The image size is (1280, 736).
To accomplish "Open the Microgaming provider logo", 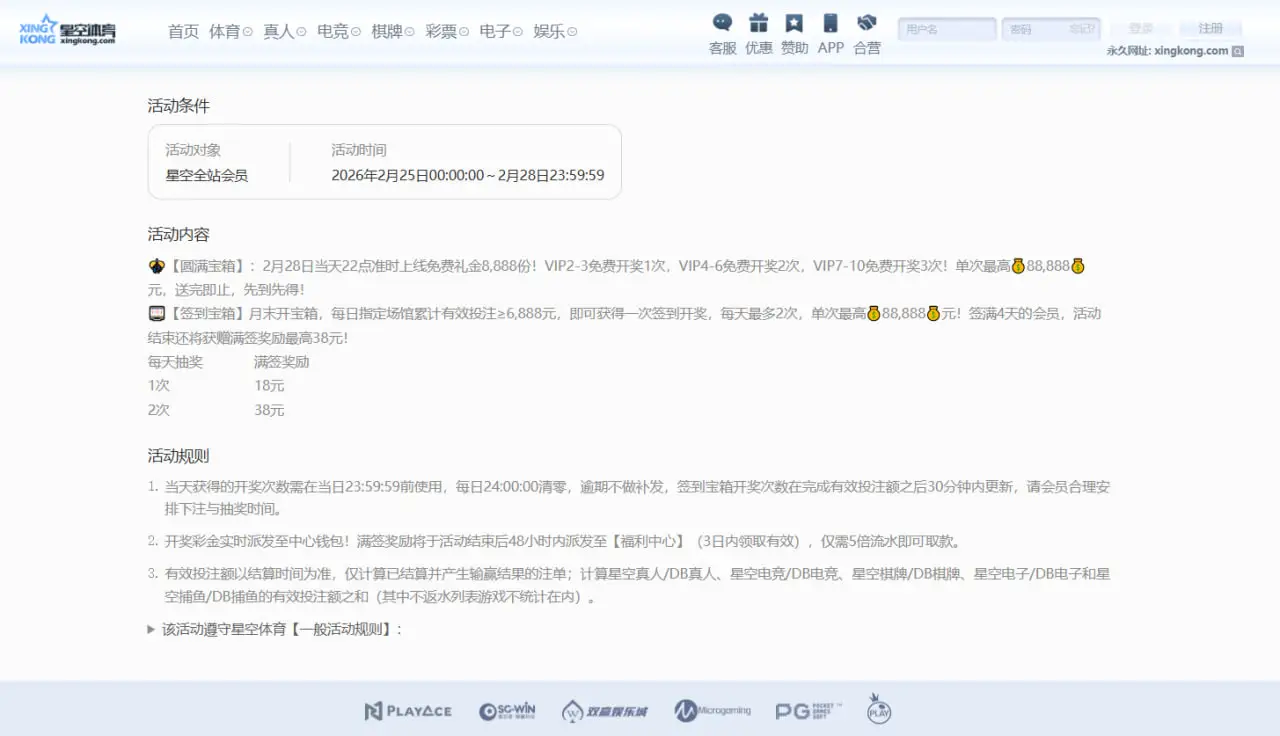I will (712, 710).
